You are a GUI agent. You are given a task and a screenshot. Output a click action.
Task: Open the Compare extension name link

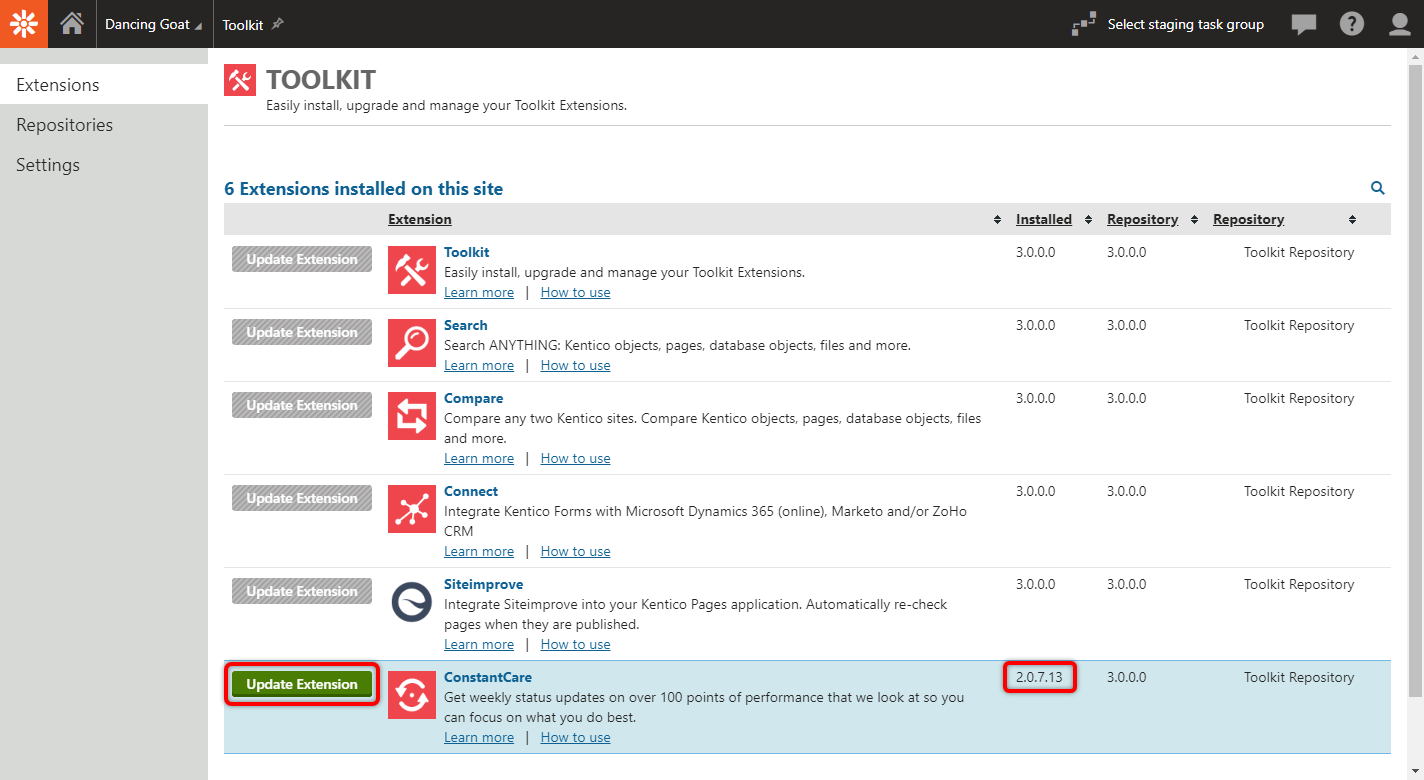(x=474, y=399)
